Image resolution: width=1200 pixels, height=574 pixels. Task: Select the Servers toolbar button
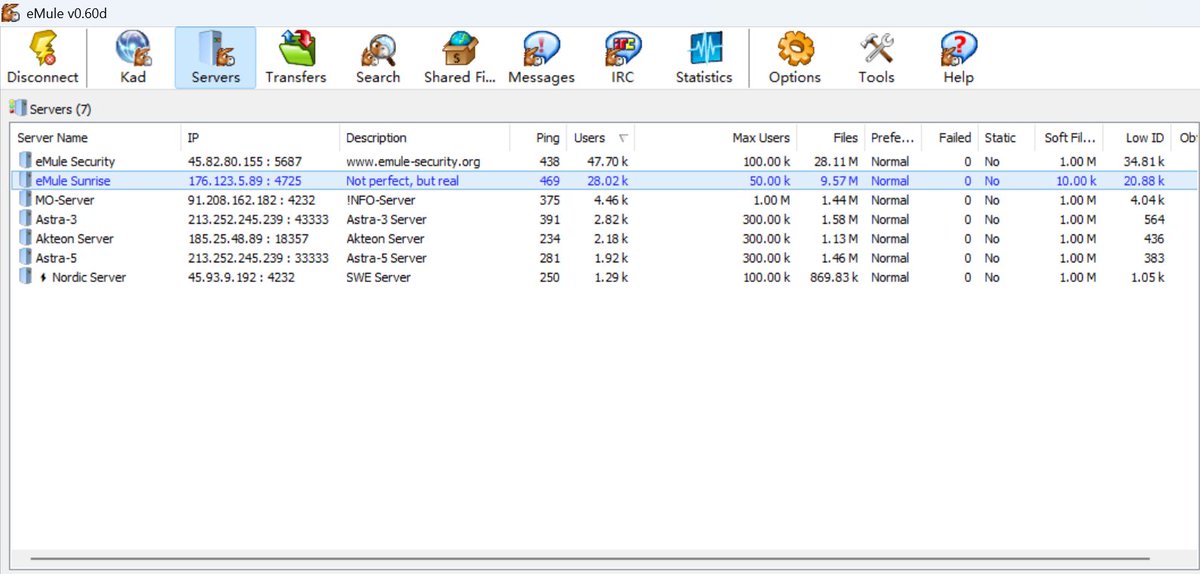pos(215,58)
